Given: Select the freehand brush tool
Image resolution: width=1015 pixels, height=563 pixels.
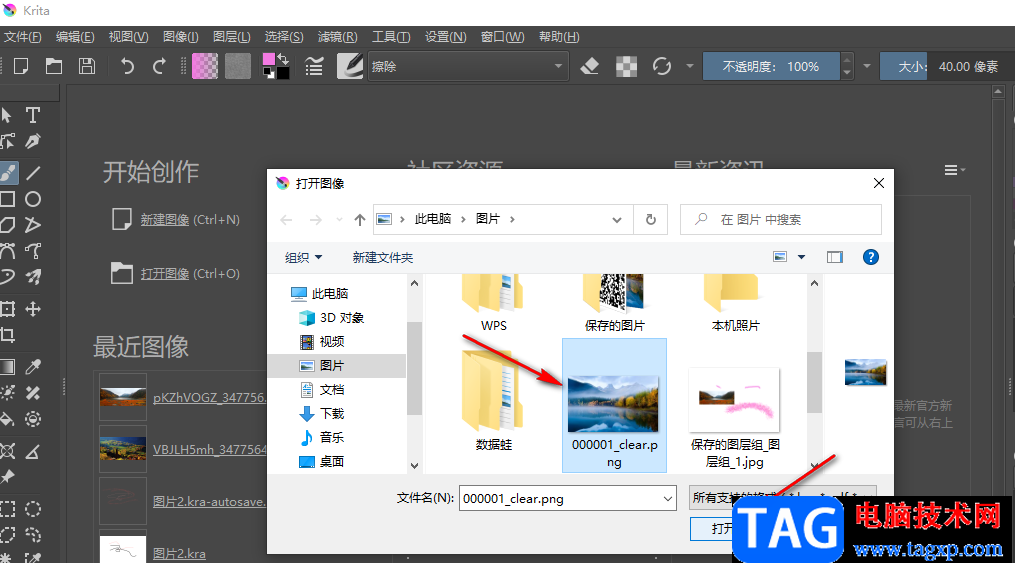Looking at the screenshot, I should point(8,173).
